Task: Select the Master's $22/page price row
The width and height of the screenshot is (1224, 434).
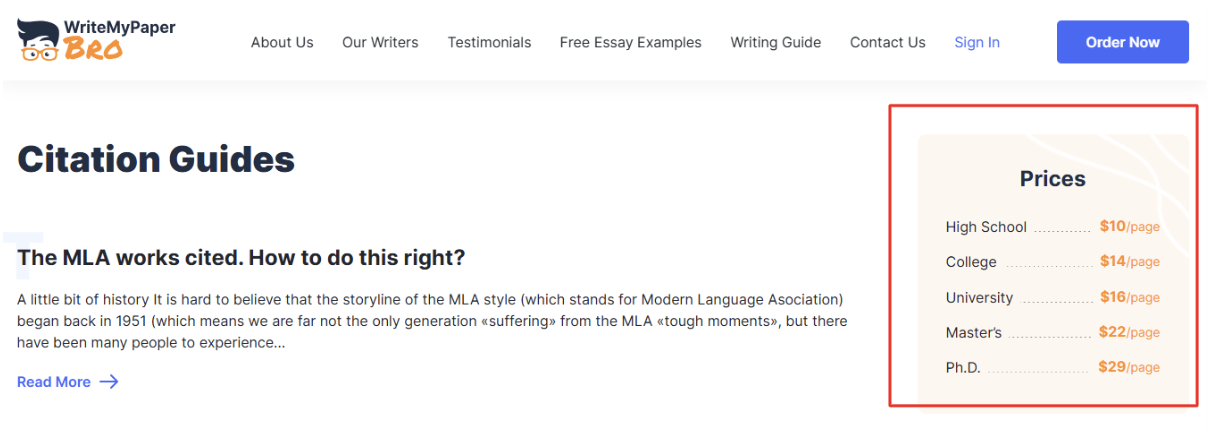Action: (x=1052, y=333)
